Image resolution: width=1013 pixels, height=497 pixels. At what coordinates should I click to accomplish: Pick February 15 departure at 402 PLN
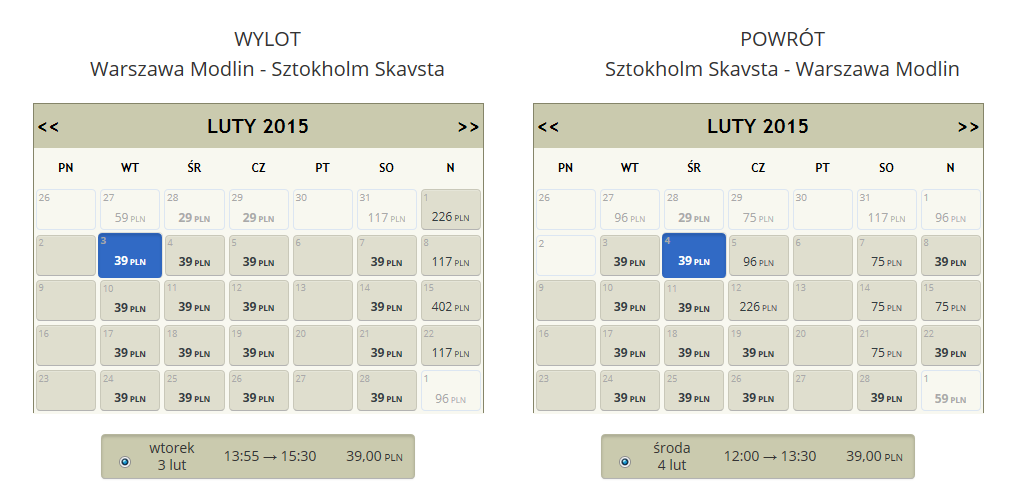[451, 301]
